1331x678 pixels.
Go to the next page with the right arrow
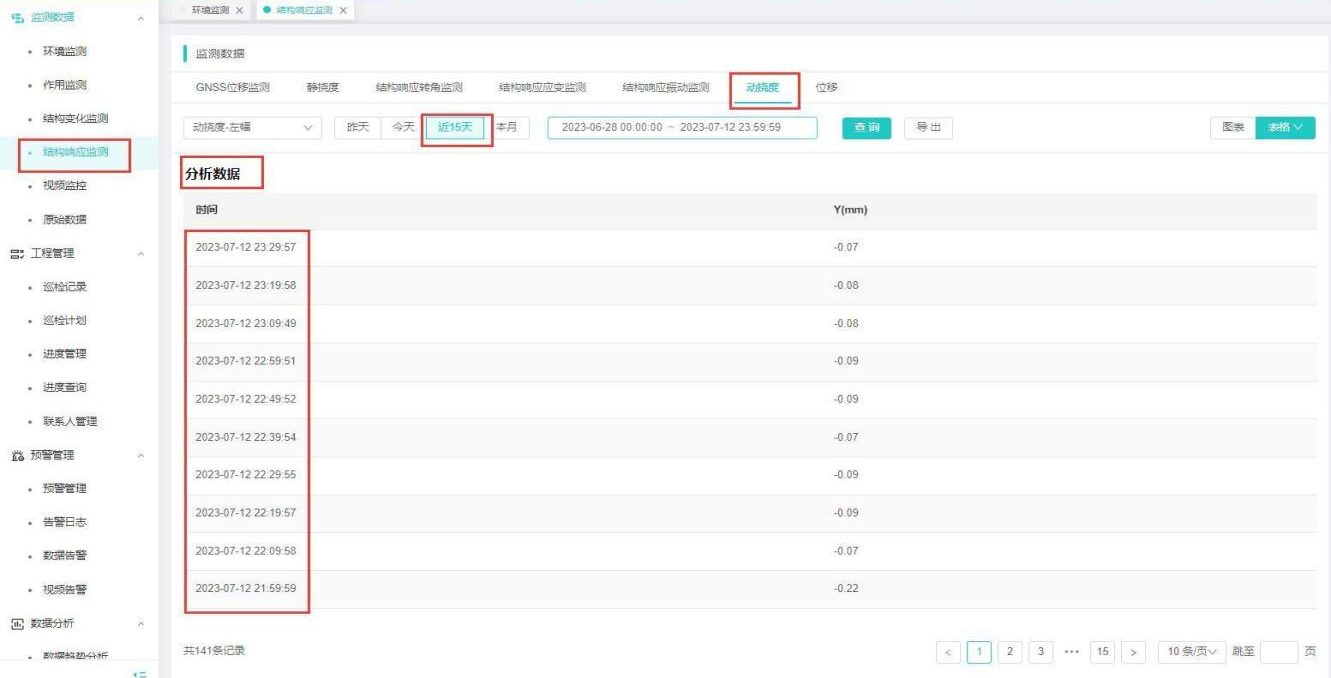pos(1133,652)
